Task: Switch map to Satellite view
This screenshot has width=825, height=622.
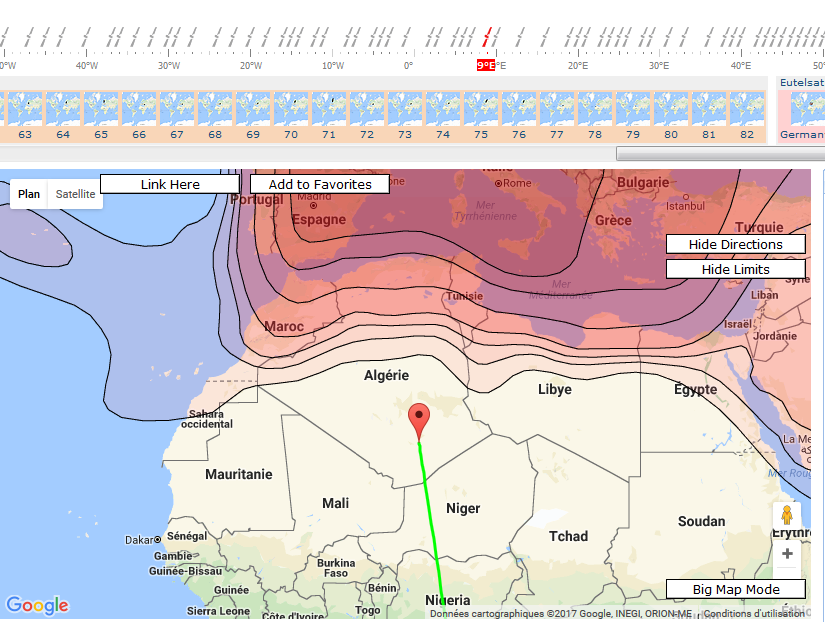Action: (76, 194)
